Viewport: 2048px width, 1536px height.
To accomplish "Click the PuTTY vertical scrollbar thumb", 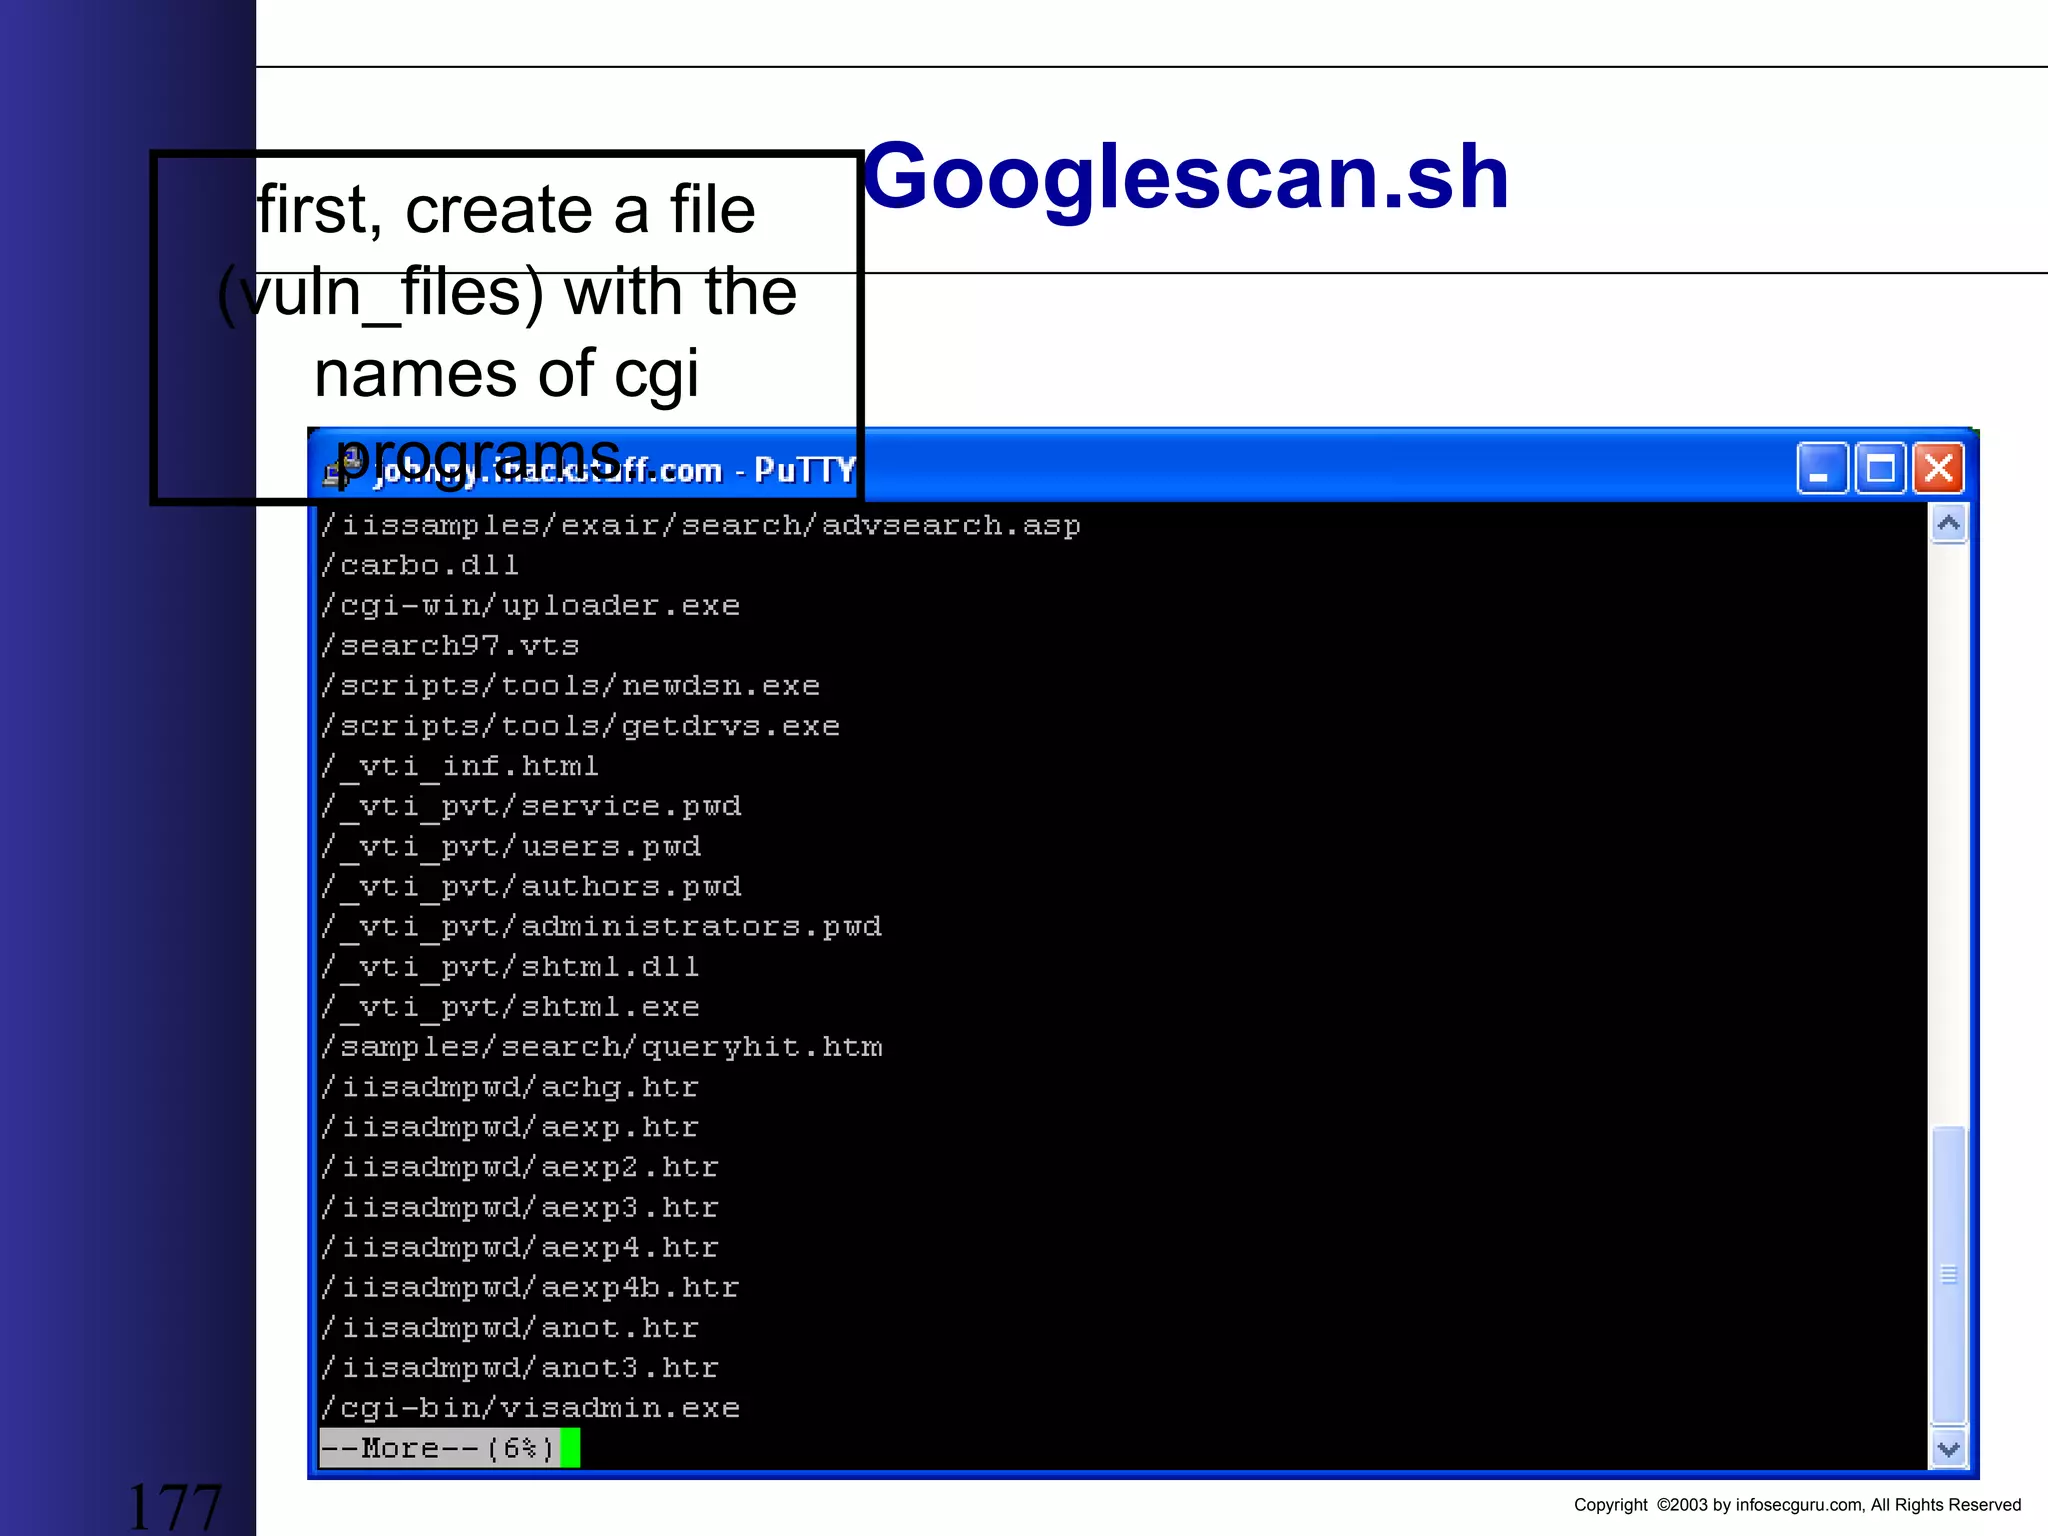I will pyautogui.click(x=1948, y=1275).
